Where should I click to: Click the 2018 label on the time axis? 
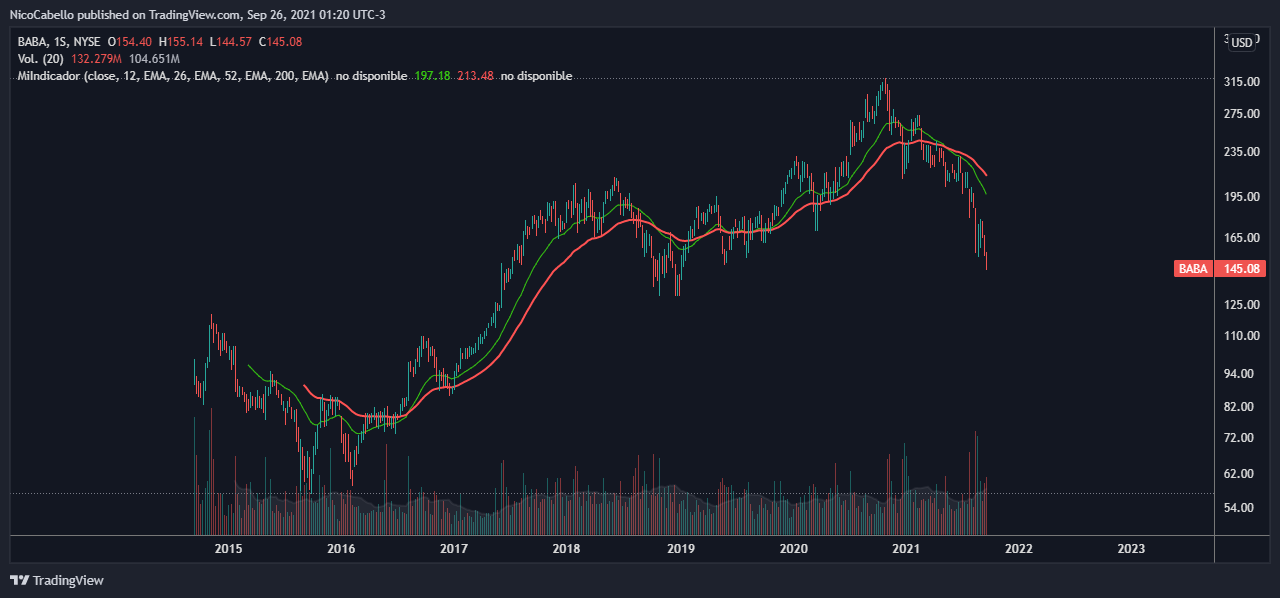566,549
